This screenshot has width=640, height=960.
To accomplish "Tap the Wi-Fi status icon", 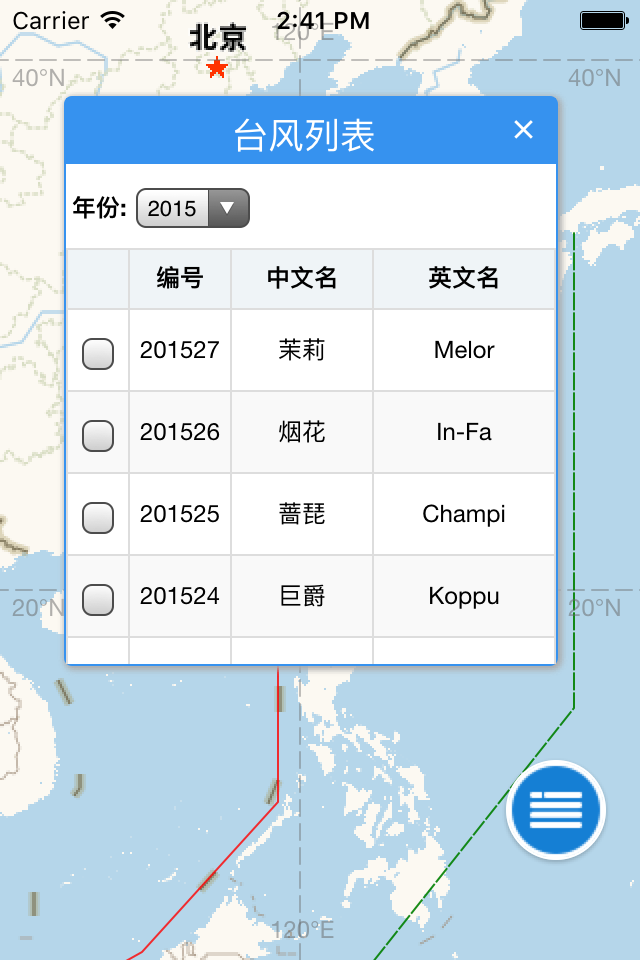I will 113,20.
